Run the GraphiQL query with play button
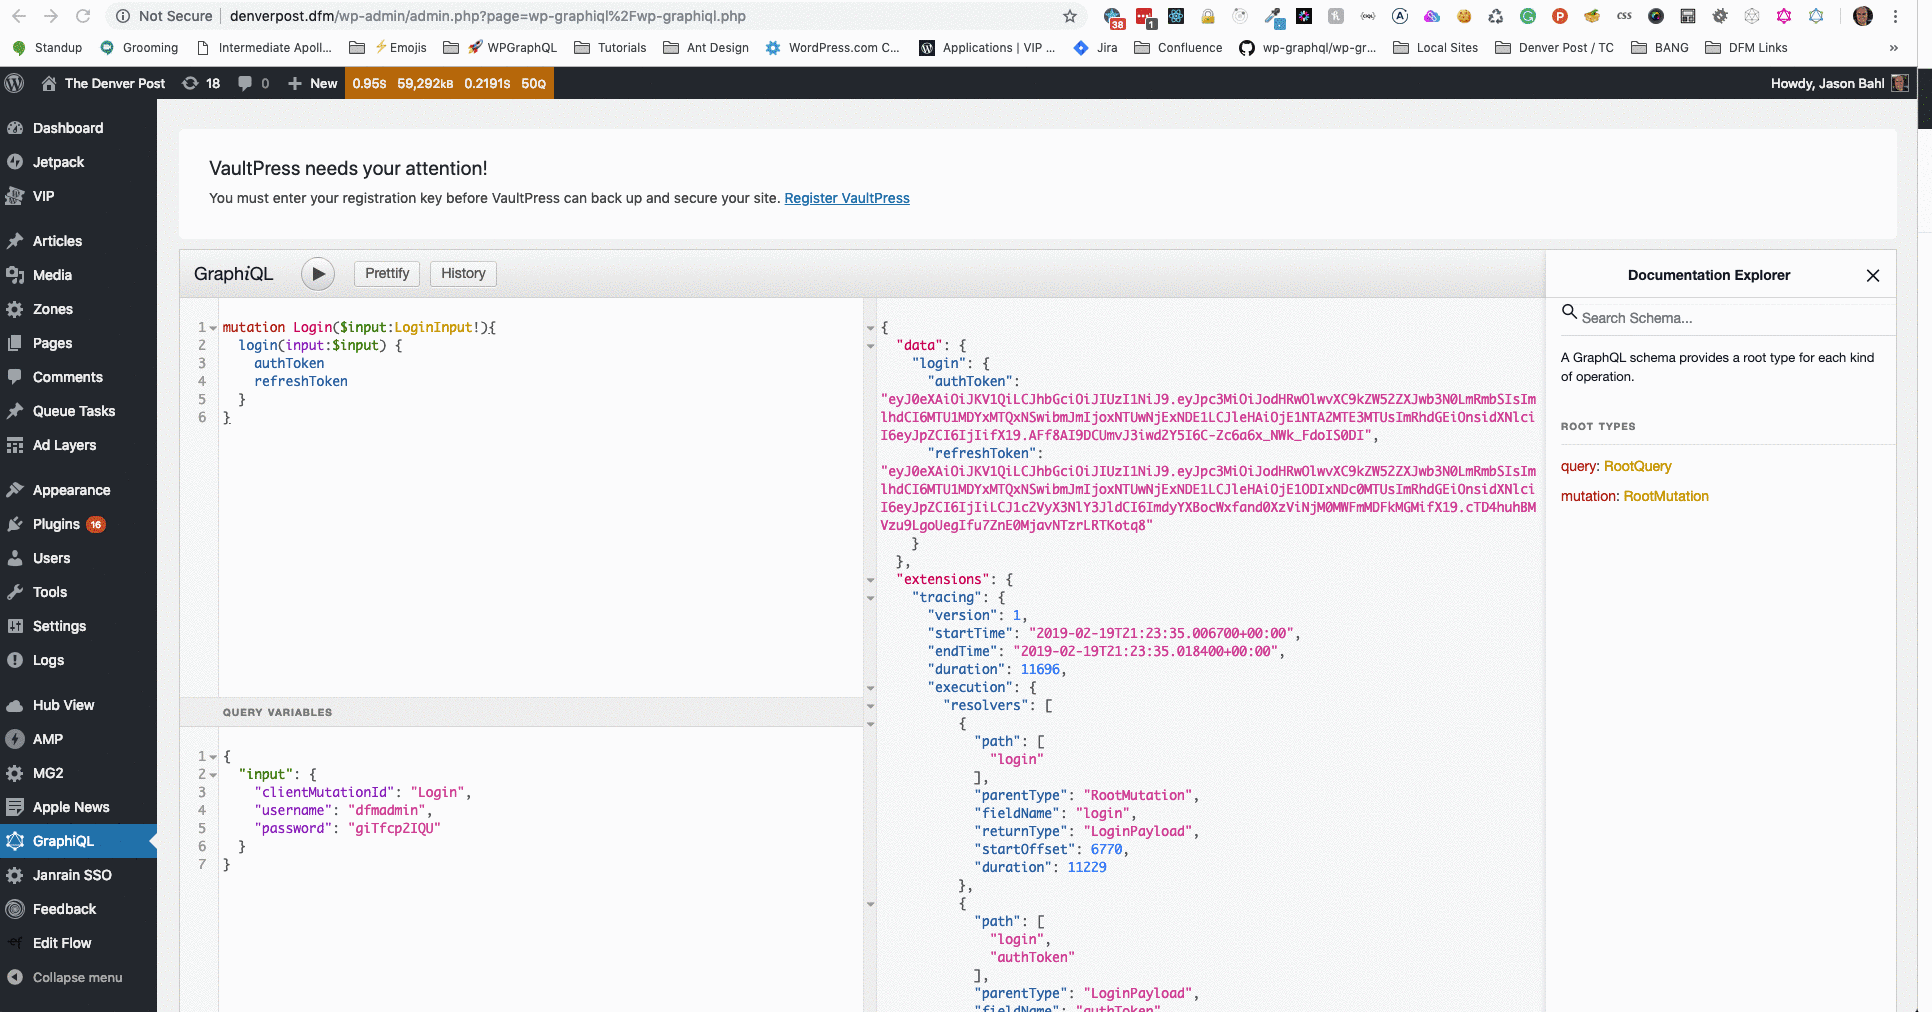The width and height of the screenshot is (1932, 1012). 318,273
